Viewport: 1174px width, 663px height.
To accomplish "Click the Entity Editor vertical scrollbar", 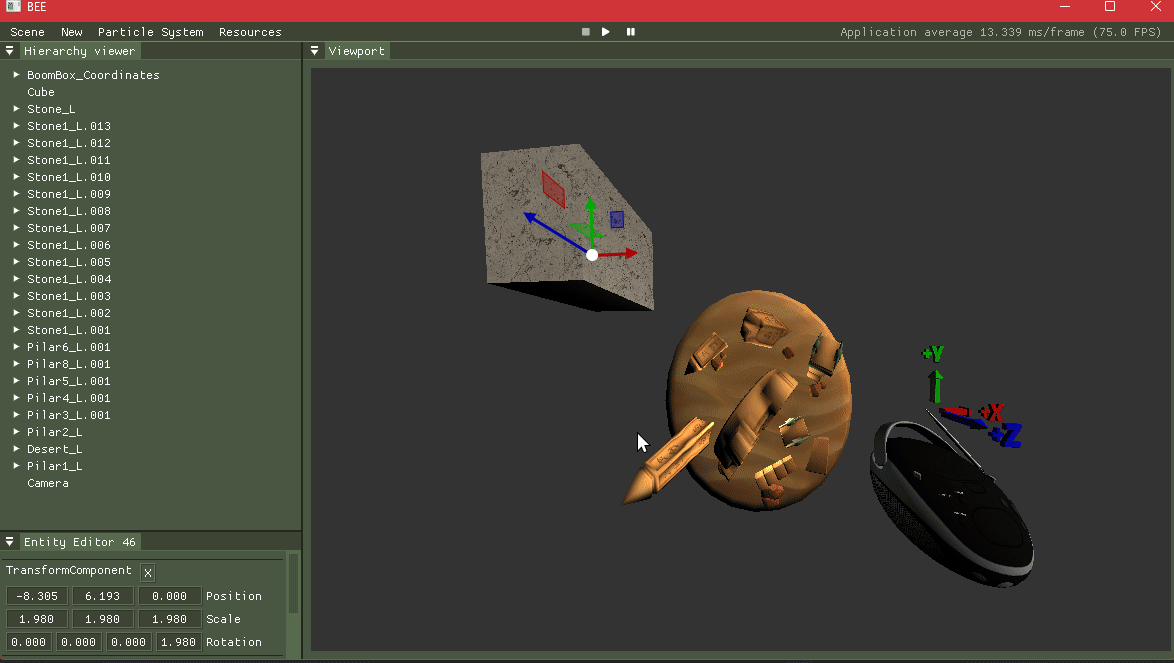I will (x=293, y=585).
